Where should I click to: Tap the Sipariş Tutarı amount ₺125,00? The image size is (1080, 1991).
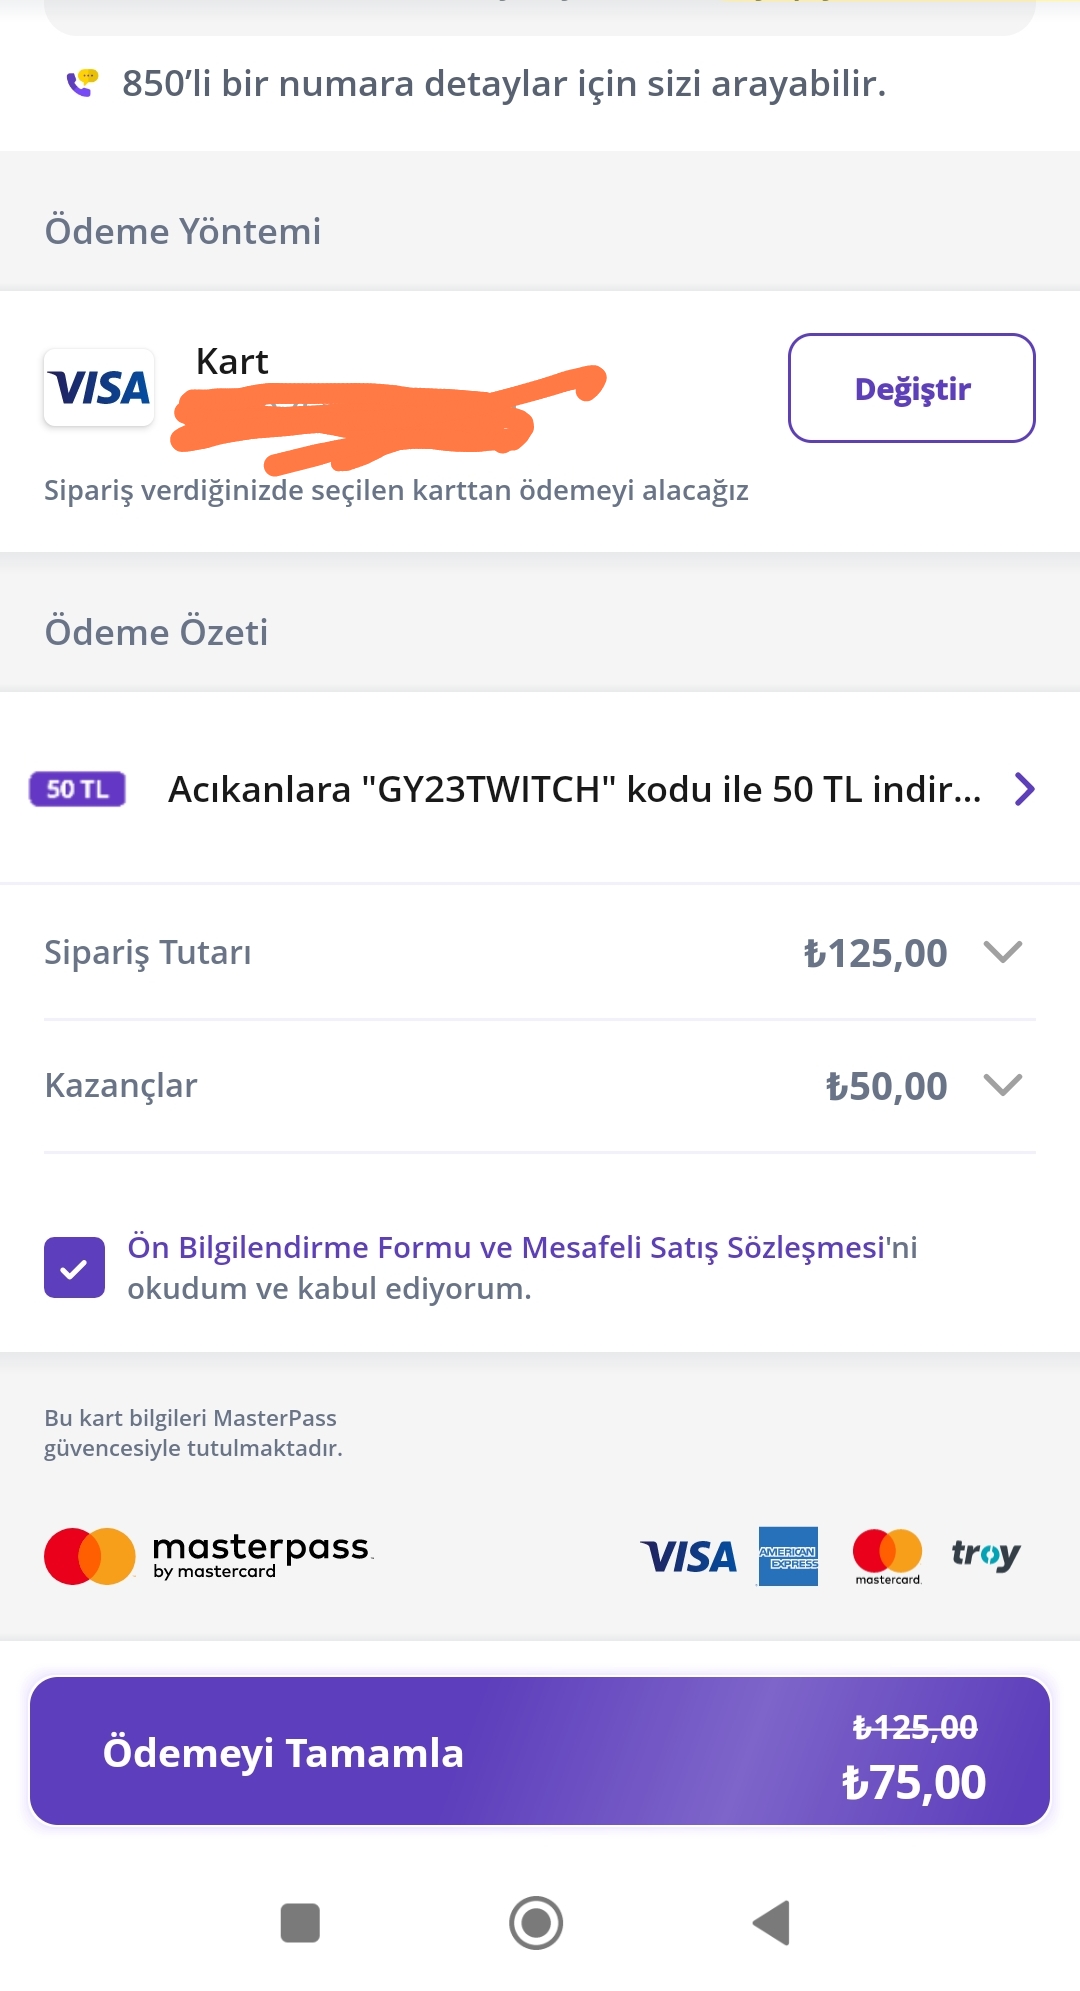[x=876, y=953]
